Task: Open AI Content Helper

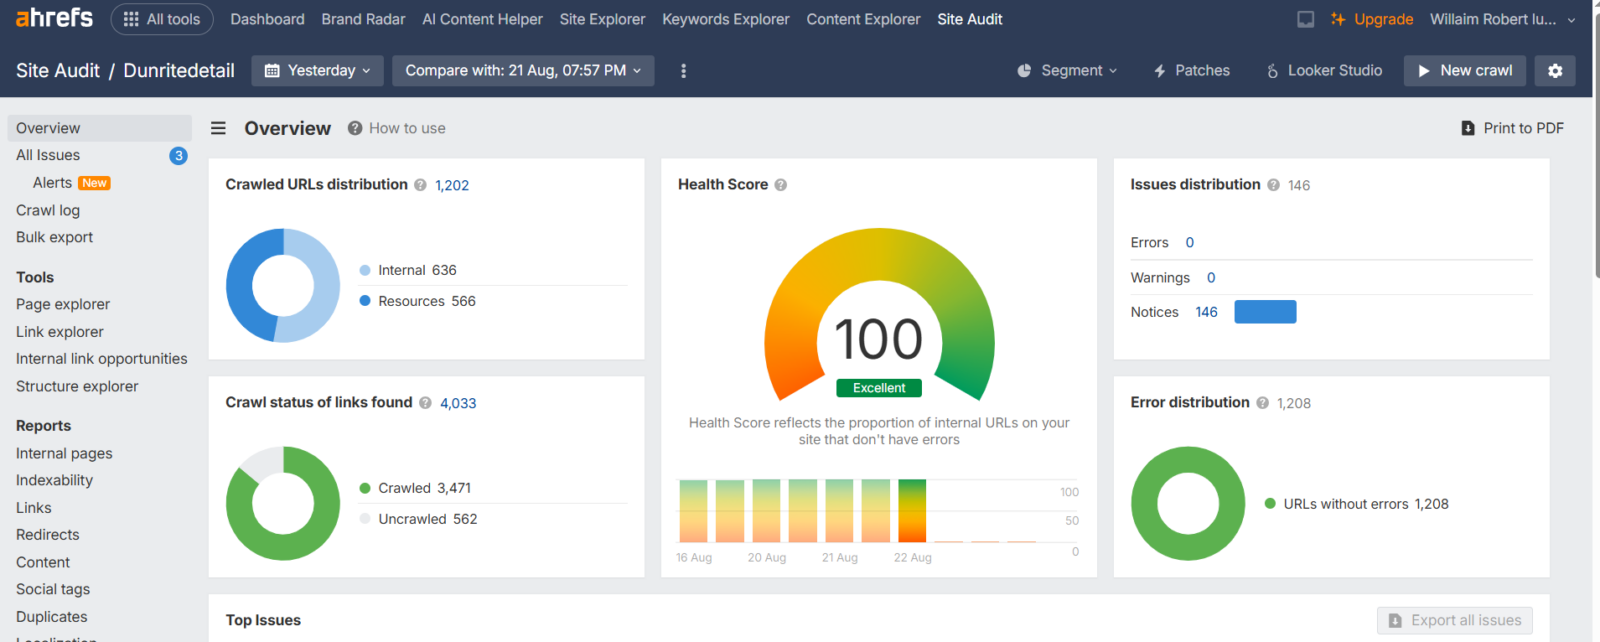Action: point(482,19)
